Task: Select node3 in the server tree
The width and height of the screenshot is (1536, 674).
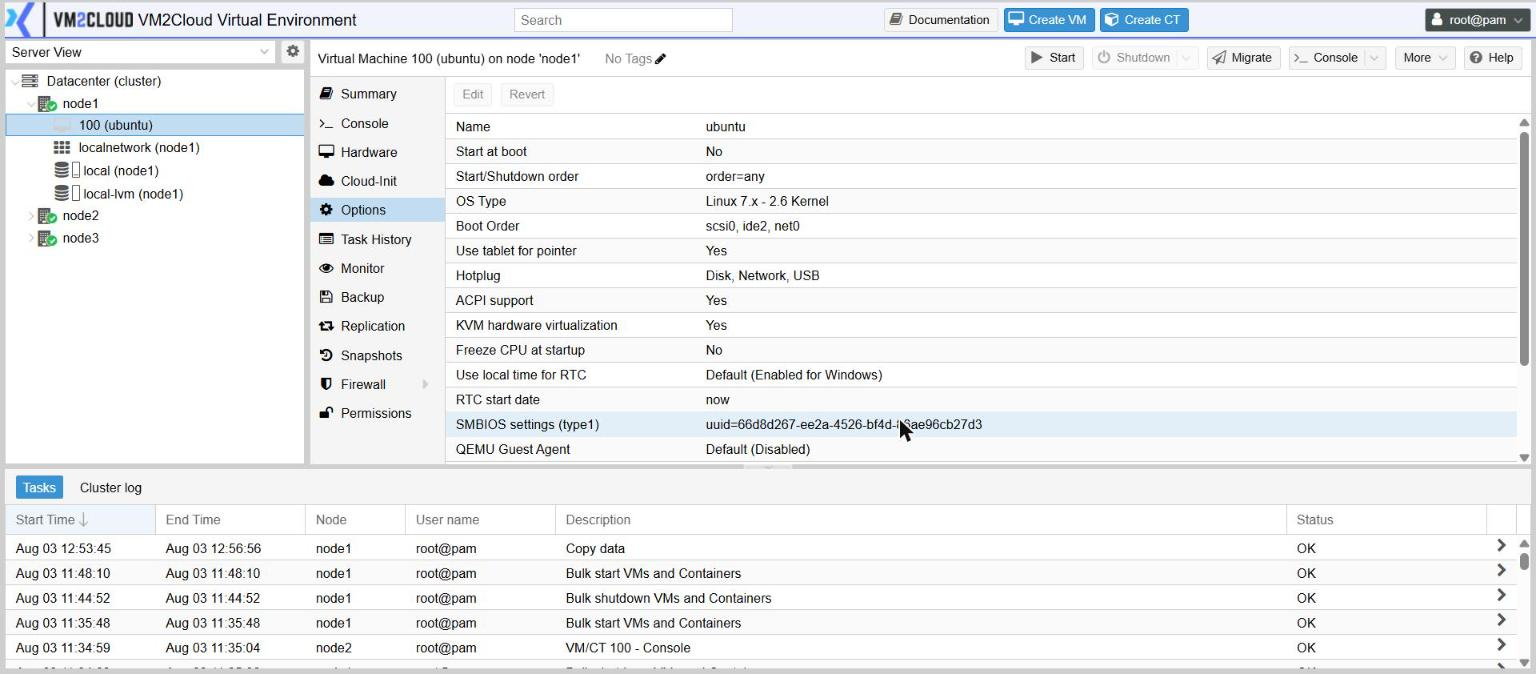Action: pyautogui.click(x=80, y=238)
